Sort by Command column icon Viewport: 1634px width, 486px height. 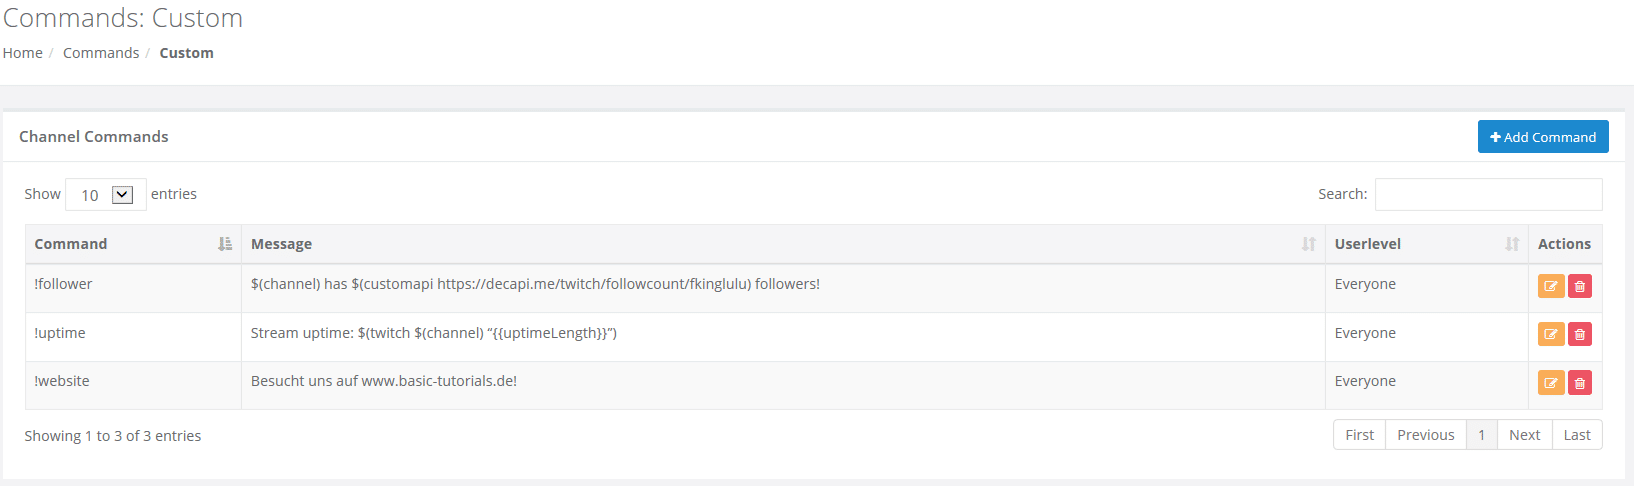[225, 244]
